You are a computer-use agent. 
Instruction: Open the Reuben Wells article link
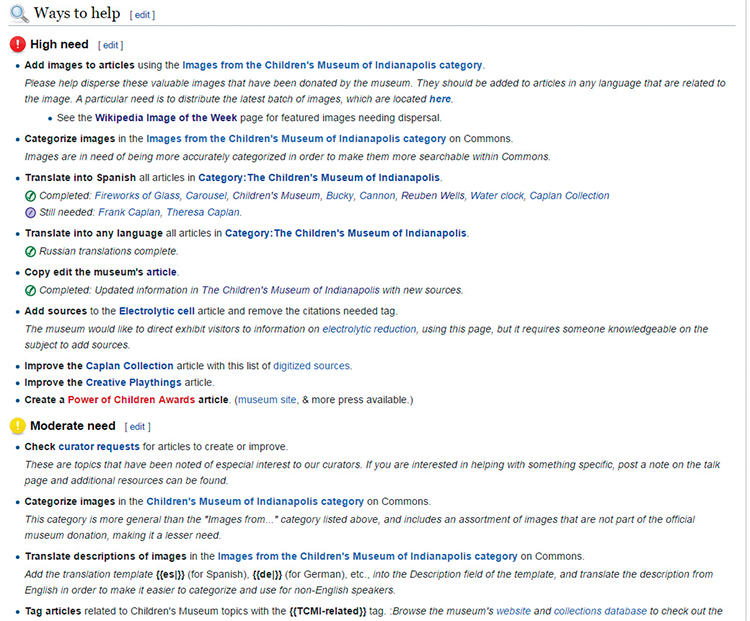click(x=432, y=196)
